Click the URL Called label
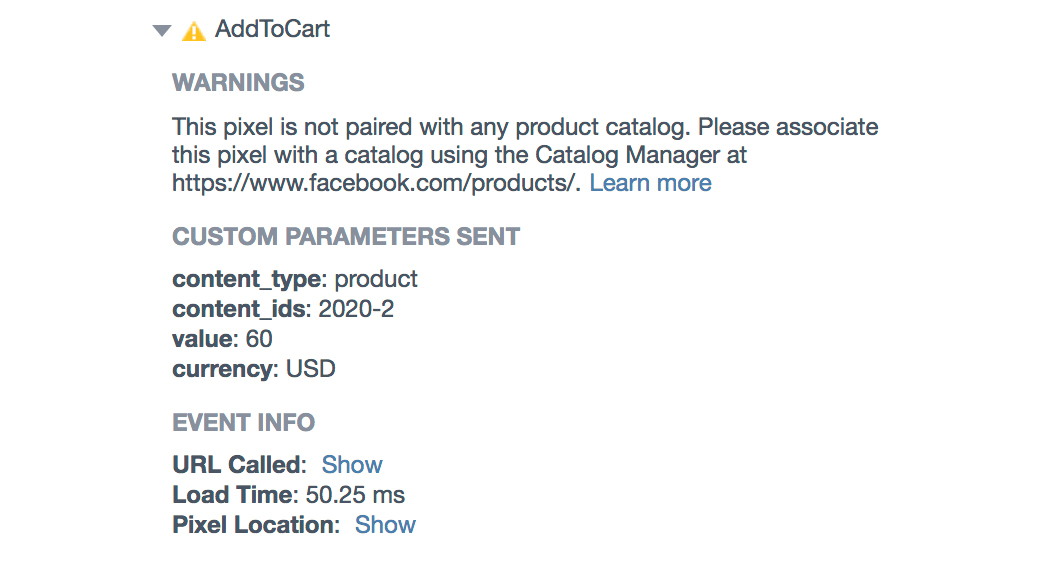 240,464
